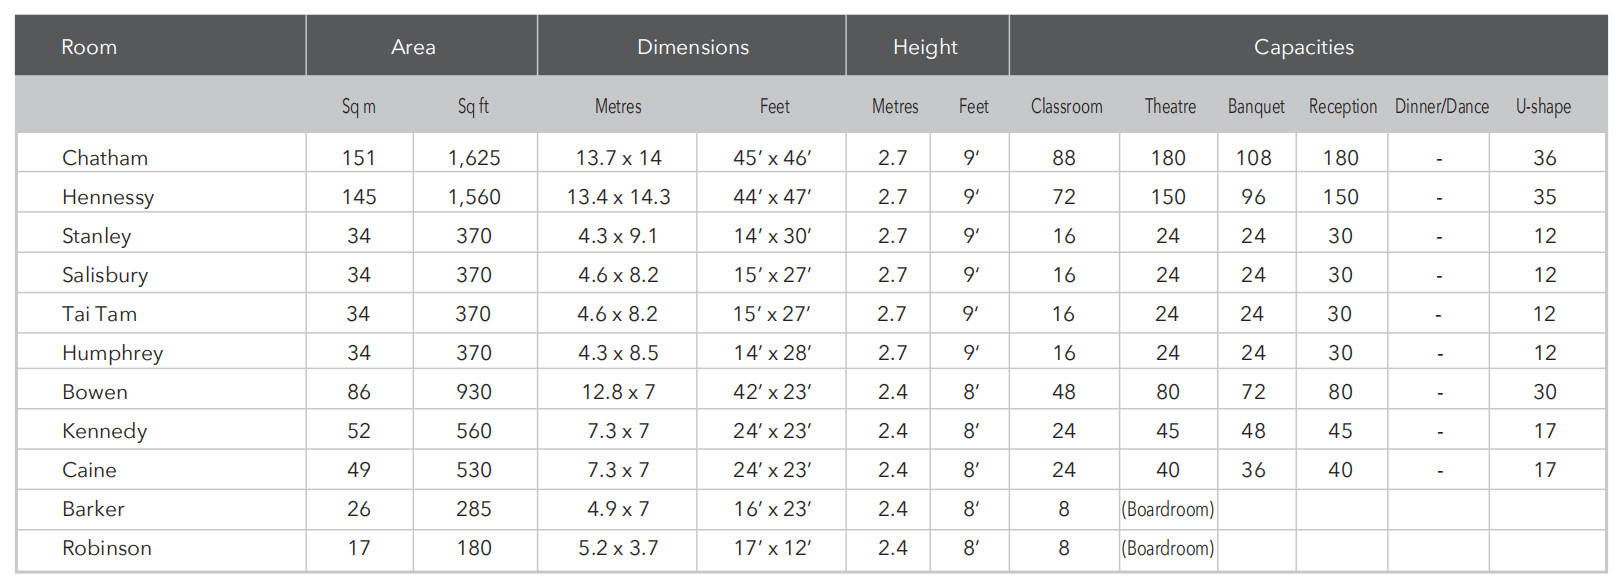Viewport: 1621px width, 587px height.
Task: Click the Robinson room name
Action: (107, 548)
